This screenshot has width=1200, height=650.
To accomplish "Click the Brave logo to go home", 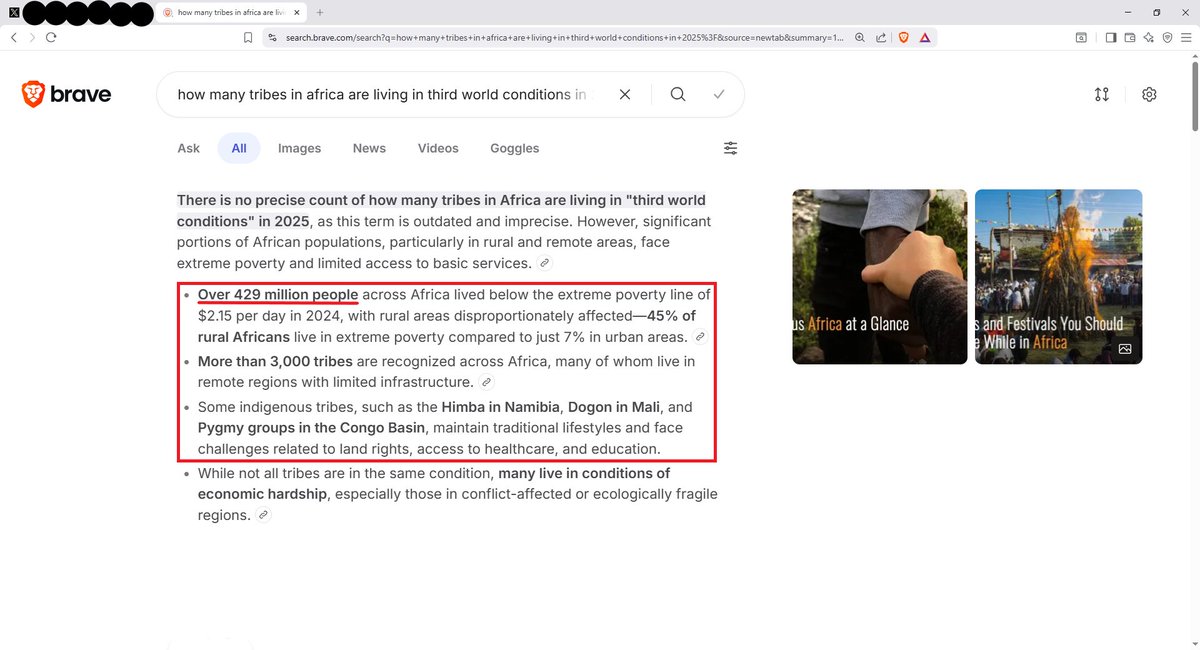I will point(66,94).
